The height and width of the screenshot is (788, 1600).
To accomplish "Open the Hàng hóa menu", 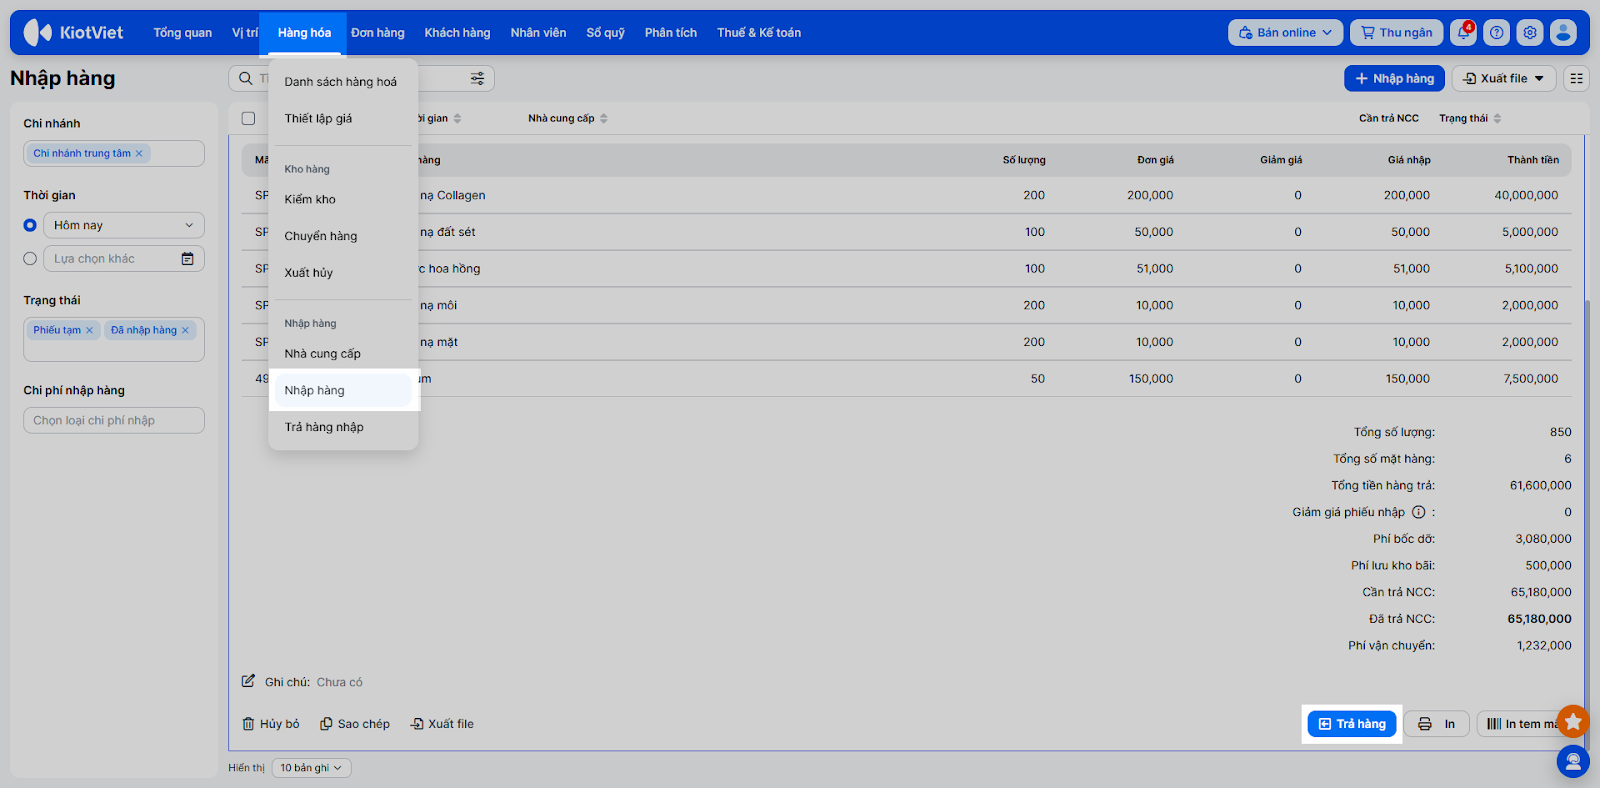I will [304, 32].
